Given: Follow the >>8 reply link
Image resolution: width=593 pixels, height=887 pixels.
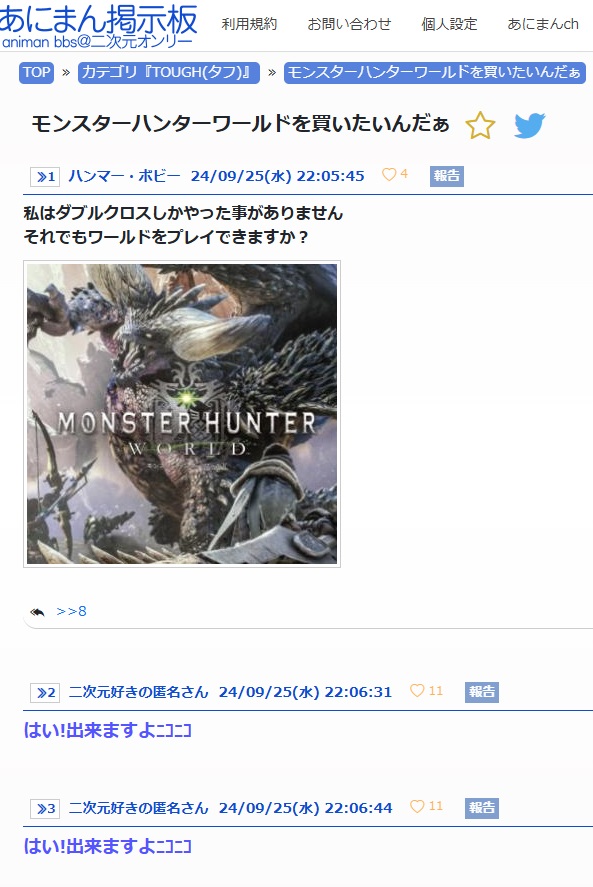Looking at the screenshot, I should point(71,611).
